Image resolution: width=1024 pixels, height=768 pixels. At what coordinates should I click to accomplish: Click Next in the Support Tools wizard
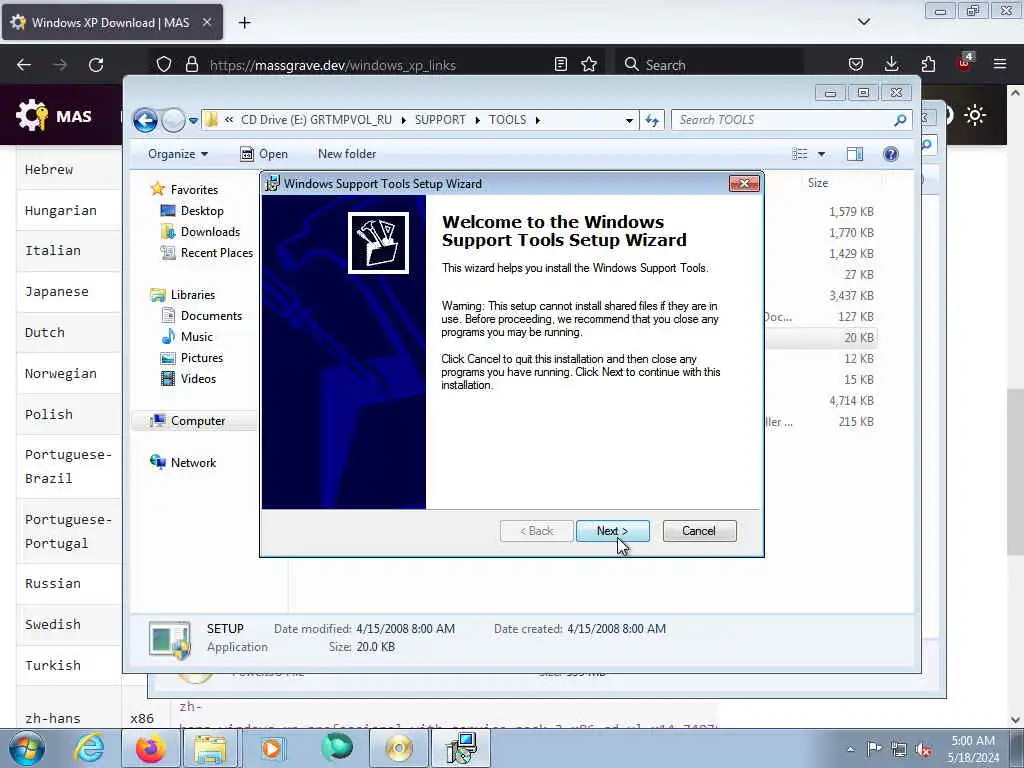pos(613,531)
